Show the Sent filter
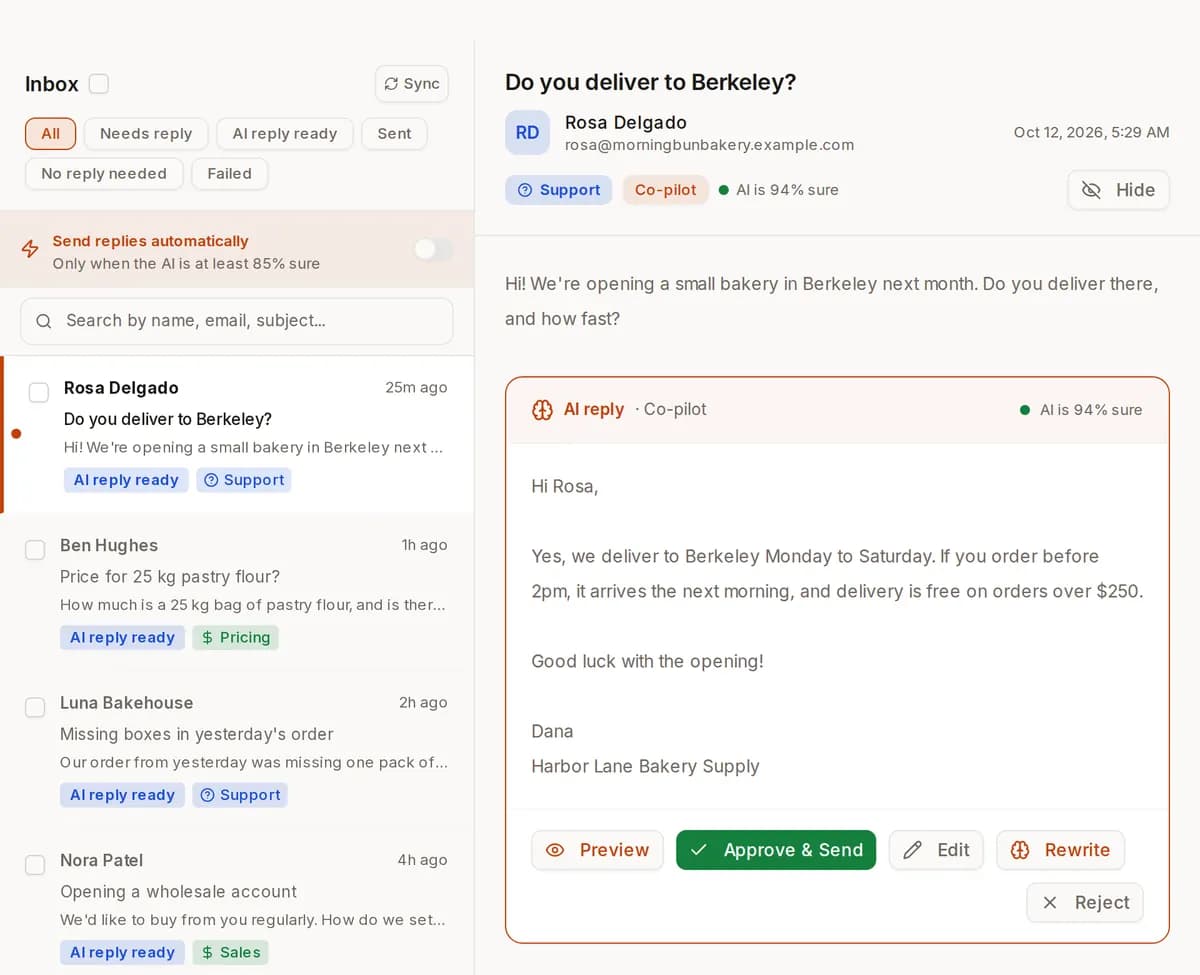 click(x=394, y=134)
